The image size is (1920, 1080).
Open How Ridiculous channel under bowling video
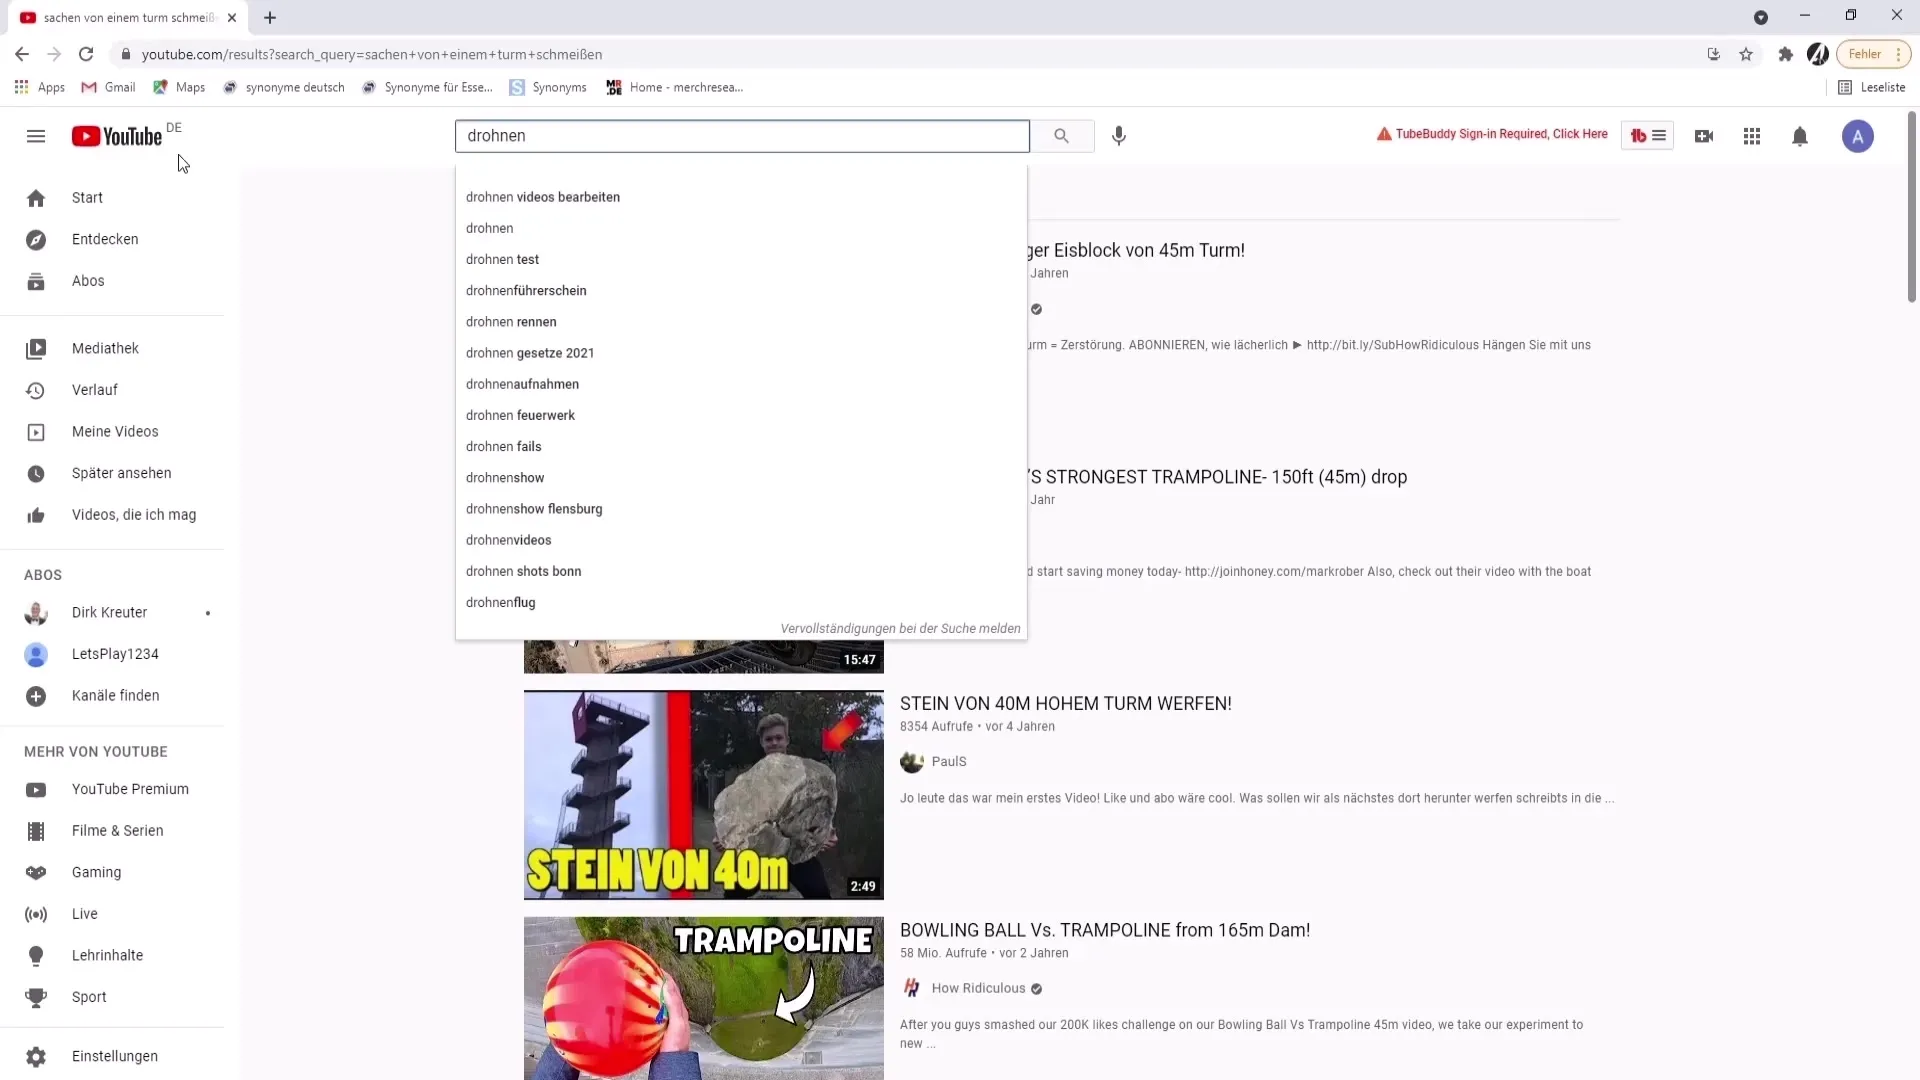coord(978,988)
